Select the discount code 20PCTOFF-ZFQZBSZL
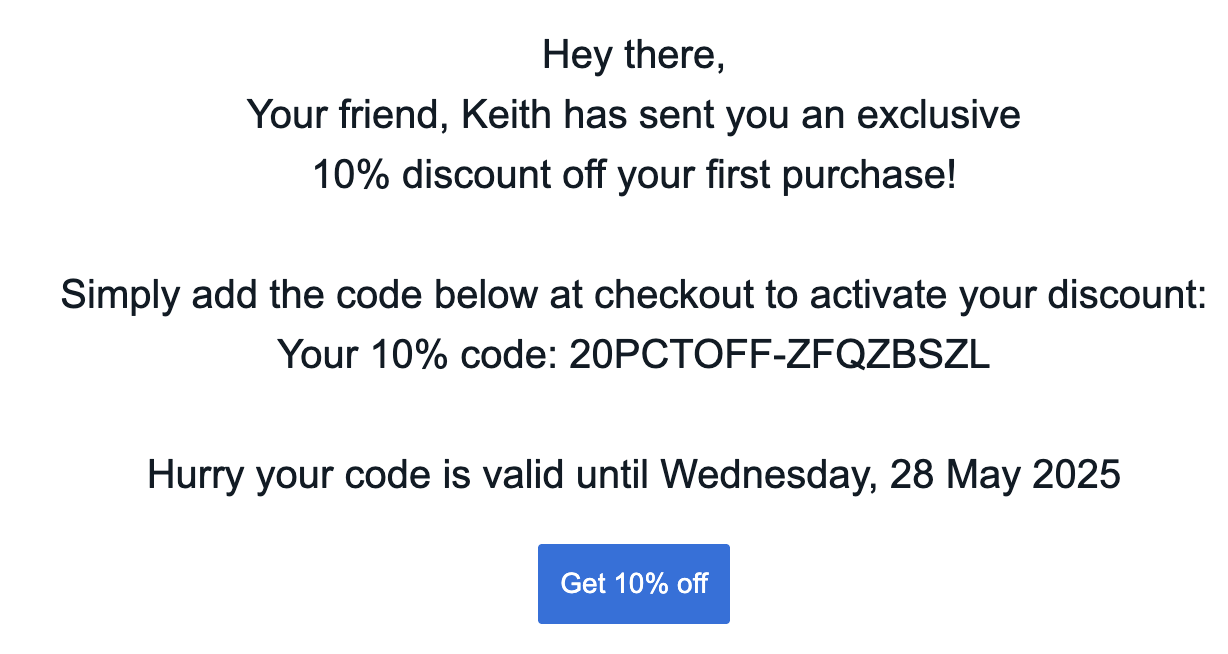The height and width of the screenshot is (654, 1228). pos(780,355)
